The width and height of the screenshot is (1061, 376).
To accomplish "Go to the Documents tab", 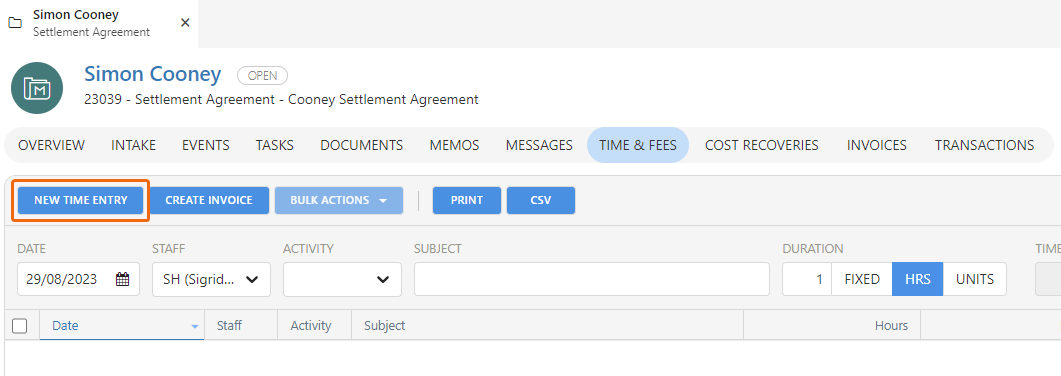I will tap(361, 145).
